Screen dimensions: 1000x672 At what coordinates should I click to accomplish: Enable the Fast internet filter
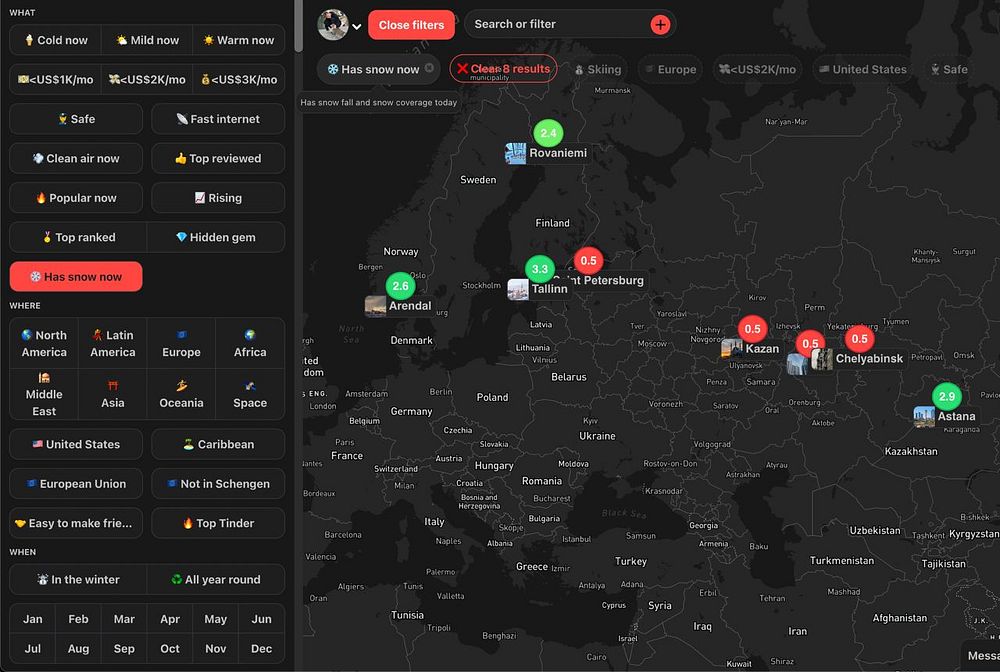click(x=218, y=119)
